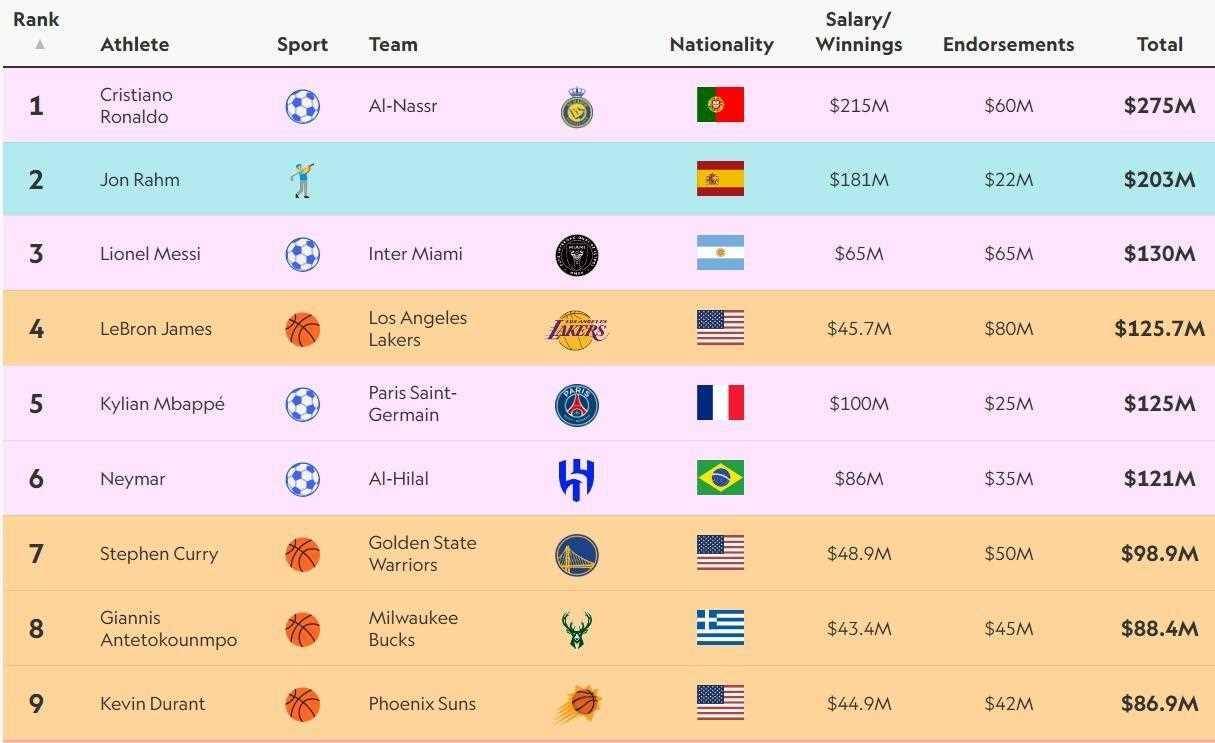Click the Athlete column header
1215x743 pixels.
point(135,44)
